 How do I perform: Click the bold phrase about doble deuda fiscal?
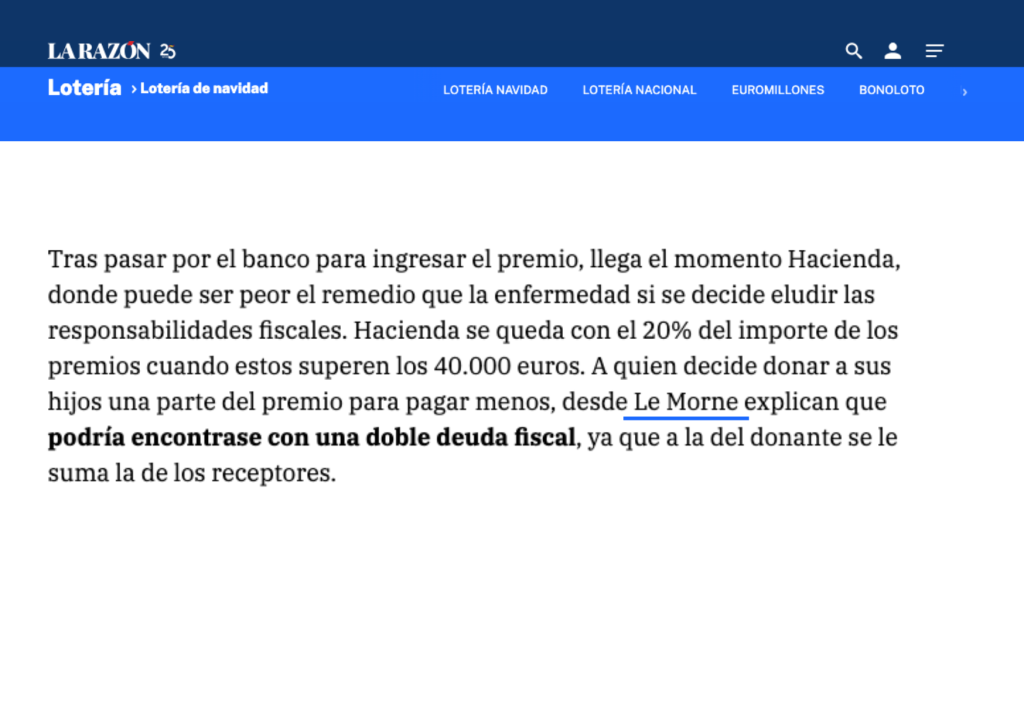point(312,438)
